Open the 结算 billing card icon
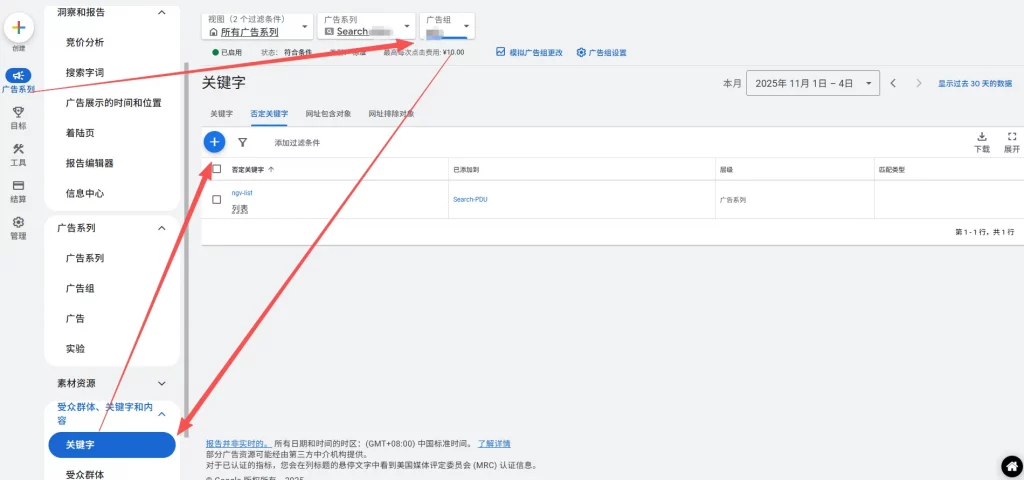1024x480 pixels. click(18, 186)
